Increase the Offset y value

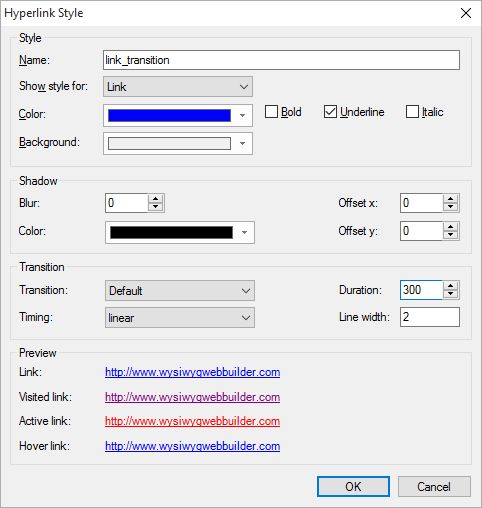point(450,227)
